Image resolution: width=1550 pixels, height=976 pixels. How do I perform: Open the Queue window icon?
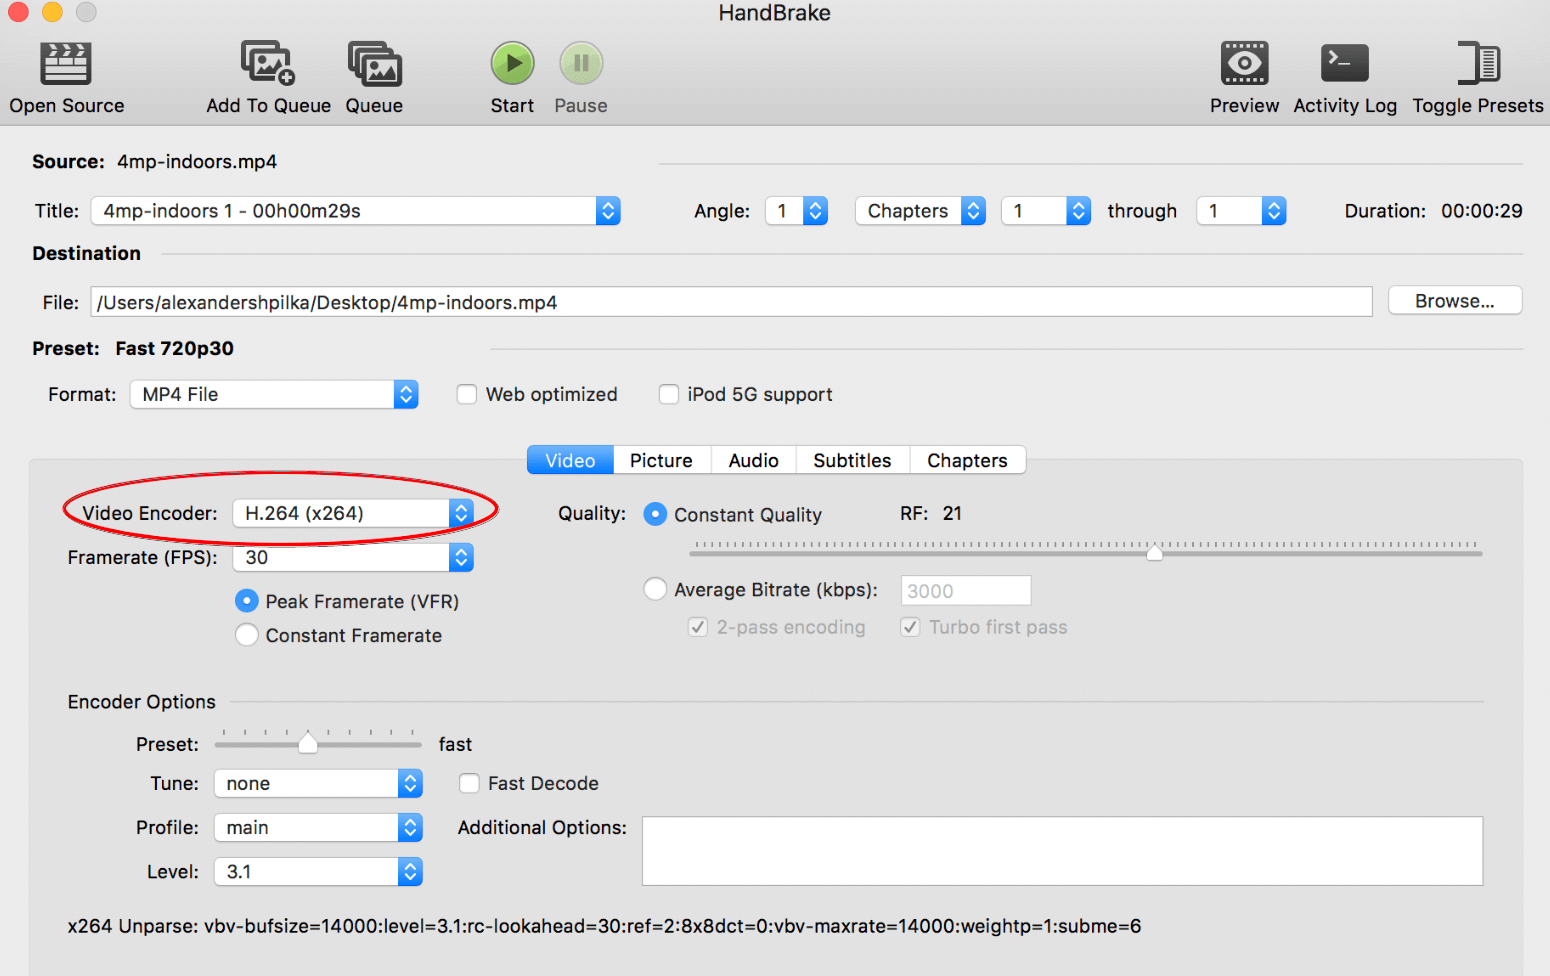[x=374, y=64]
